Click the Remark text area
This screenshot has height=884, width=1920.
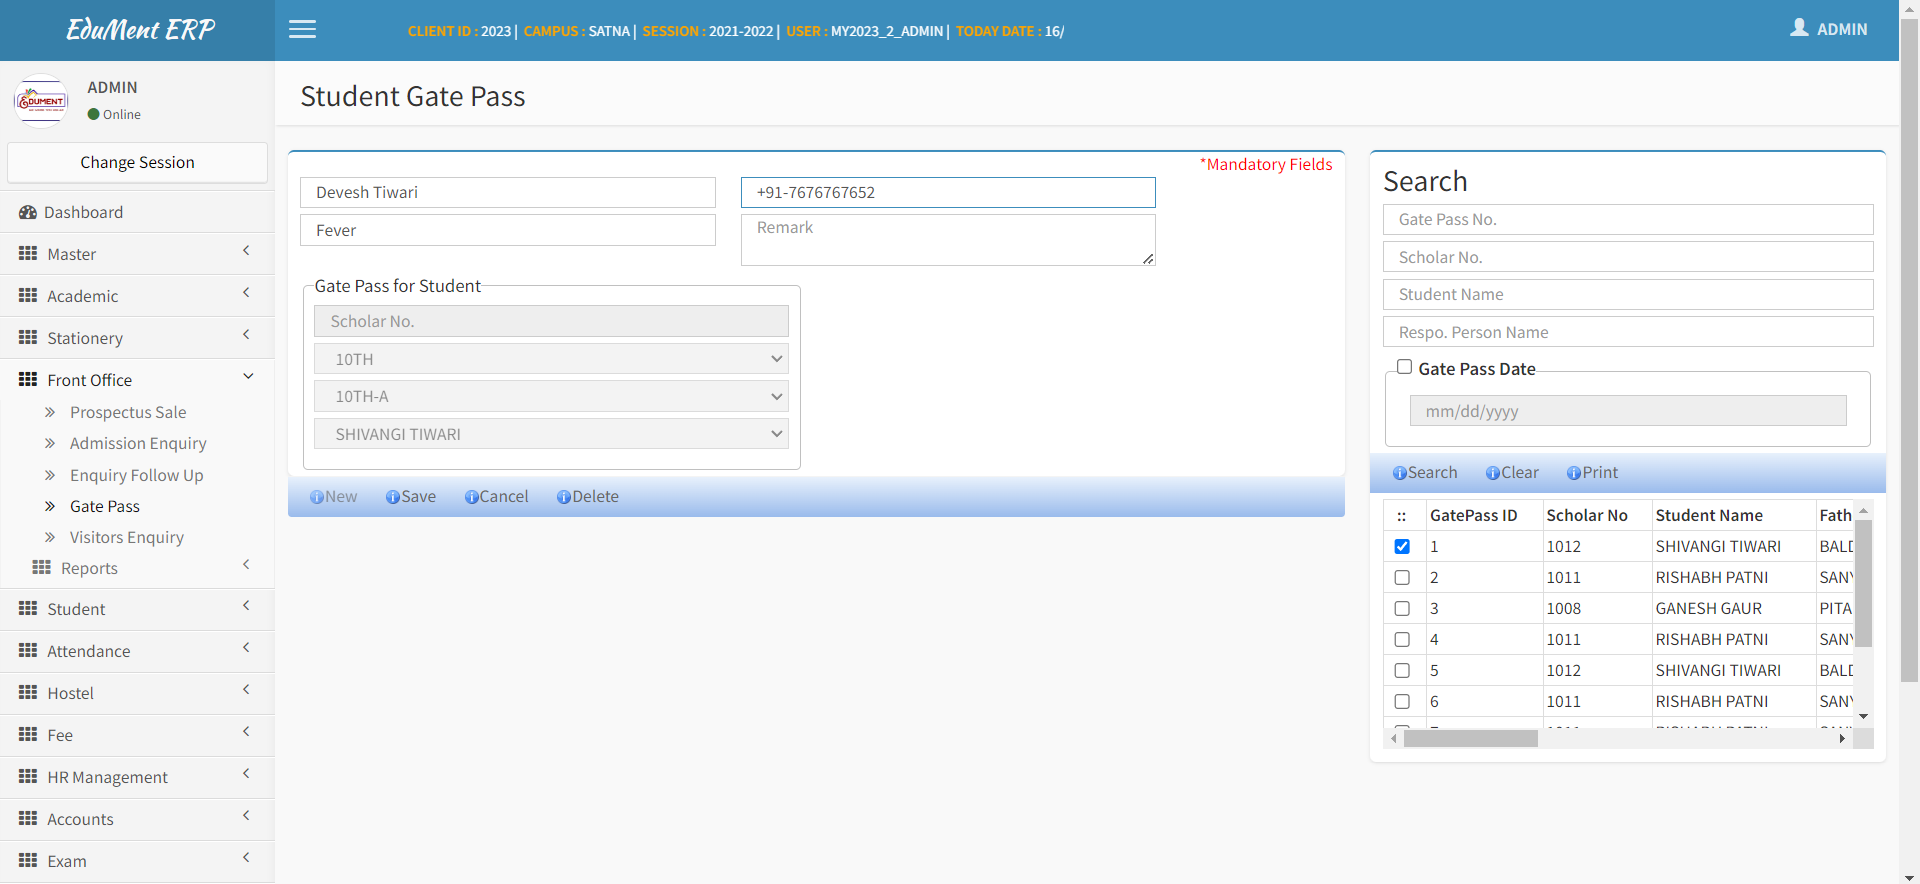pos(947,240)
